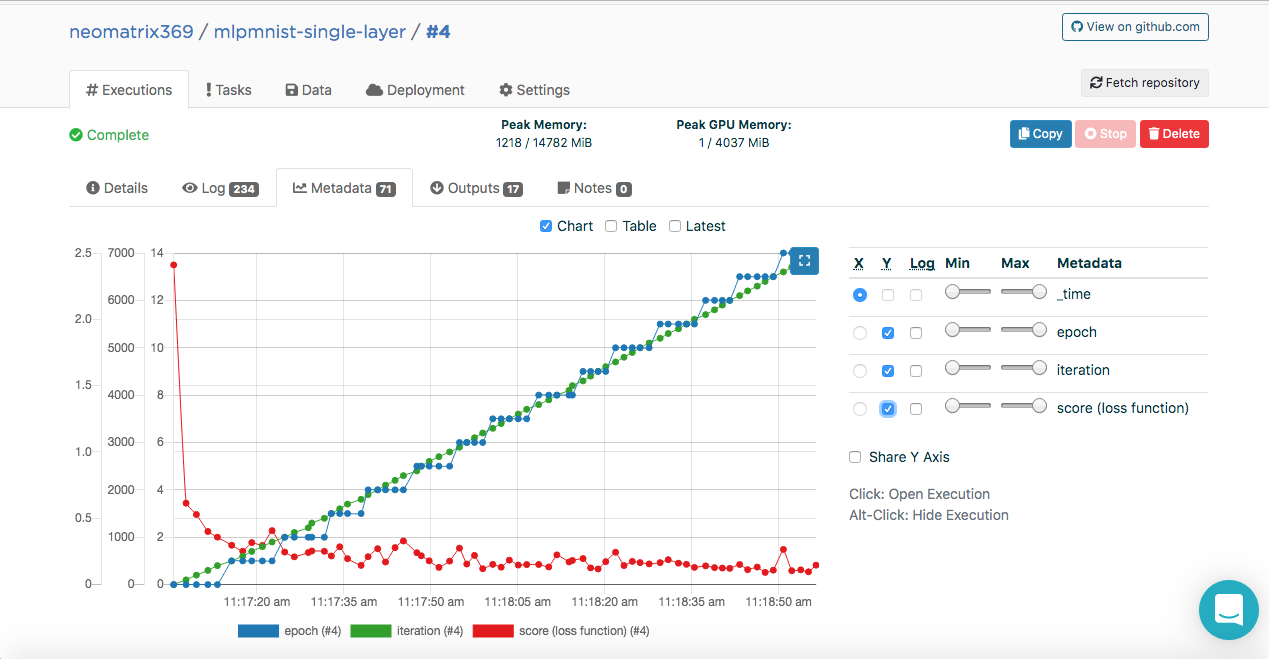Click the Fetch repository button
This screenshot has width=1269, height=659.
(x=1145, y=83)
